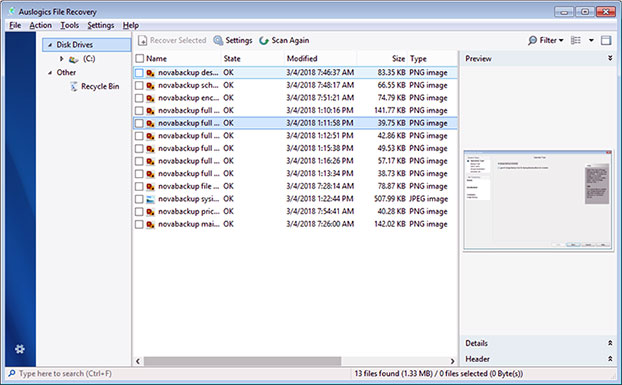Click the JPEG icon of novabackup sysi... row
Image resolution: width=622 pixels, height=385 pixels.
(x=150, y=199)
